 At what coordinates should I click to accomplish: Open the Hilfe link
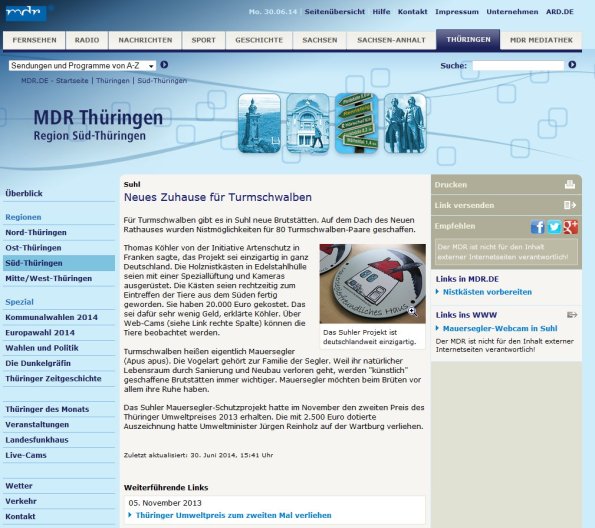[x=381, y=12]
